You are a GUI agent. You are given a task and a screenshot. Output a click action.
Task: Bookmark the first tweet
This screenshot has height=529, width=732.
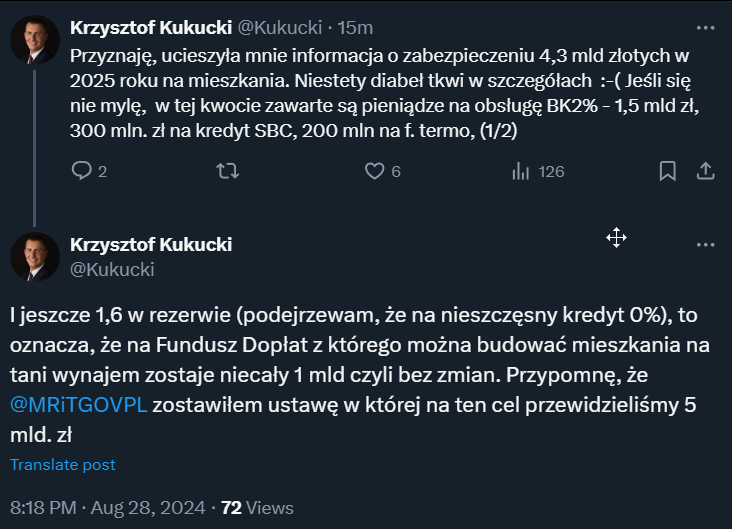(x=667, y=171)
